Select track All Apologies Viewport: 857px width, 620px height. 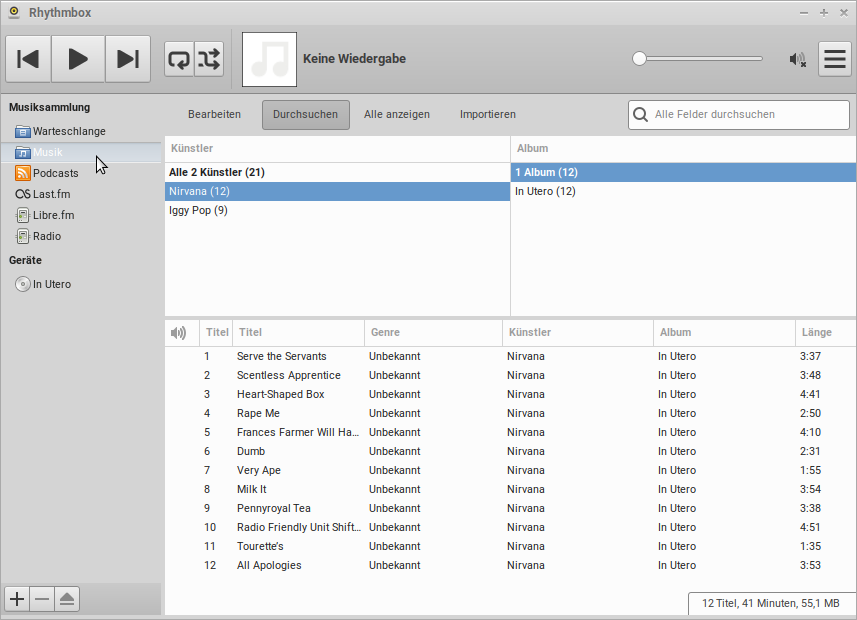[x=510, y=565]
